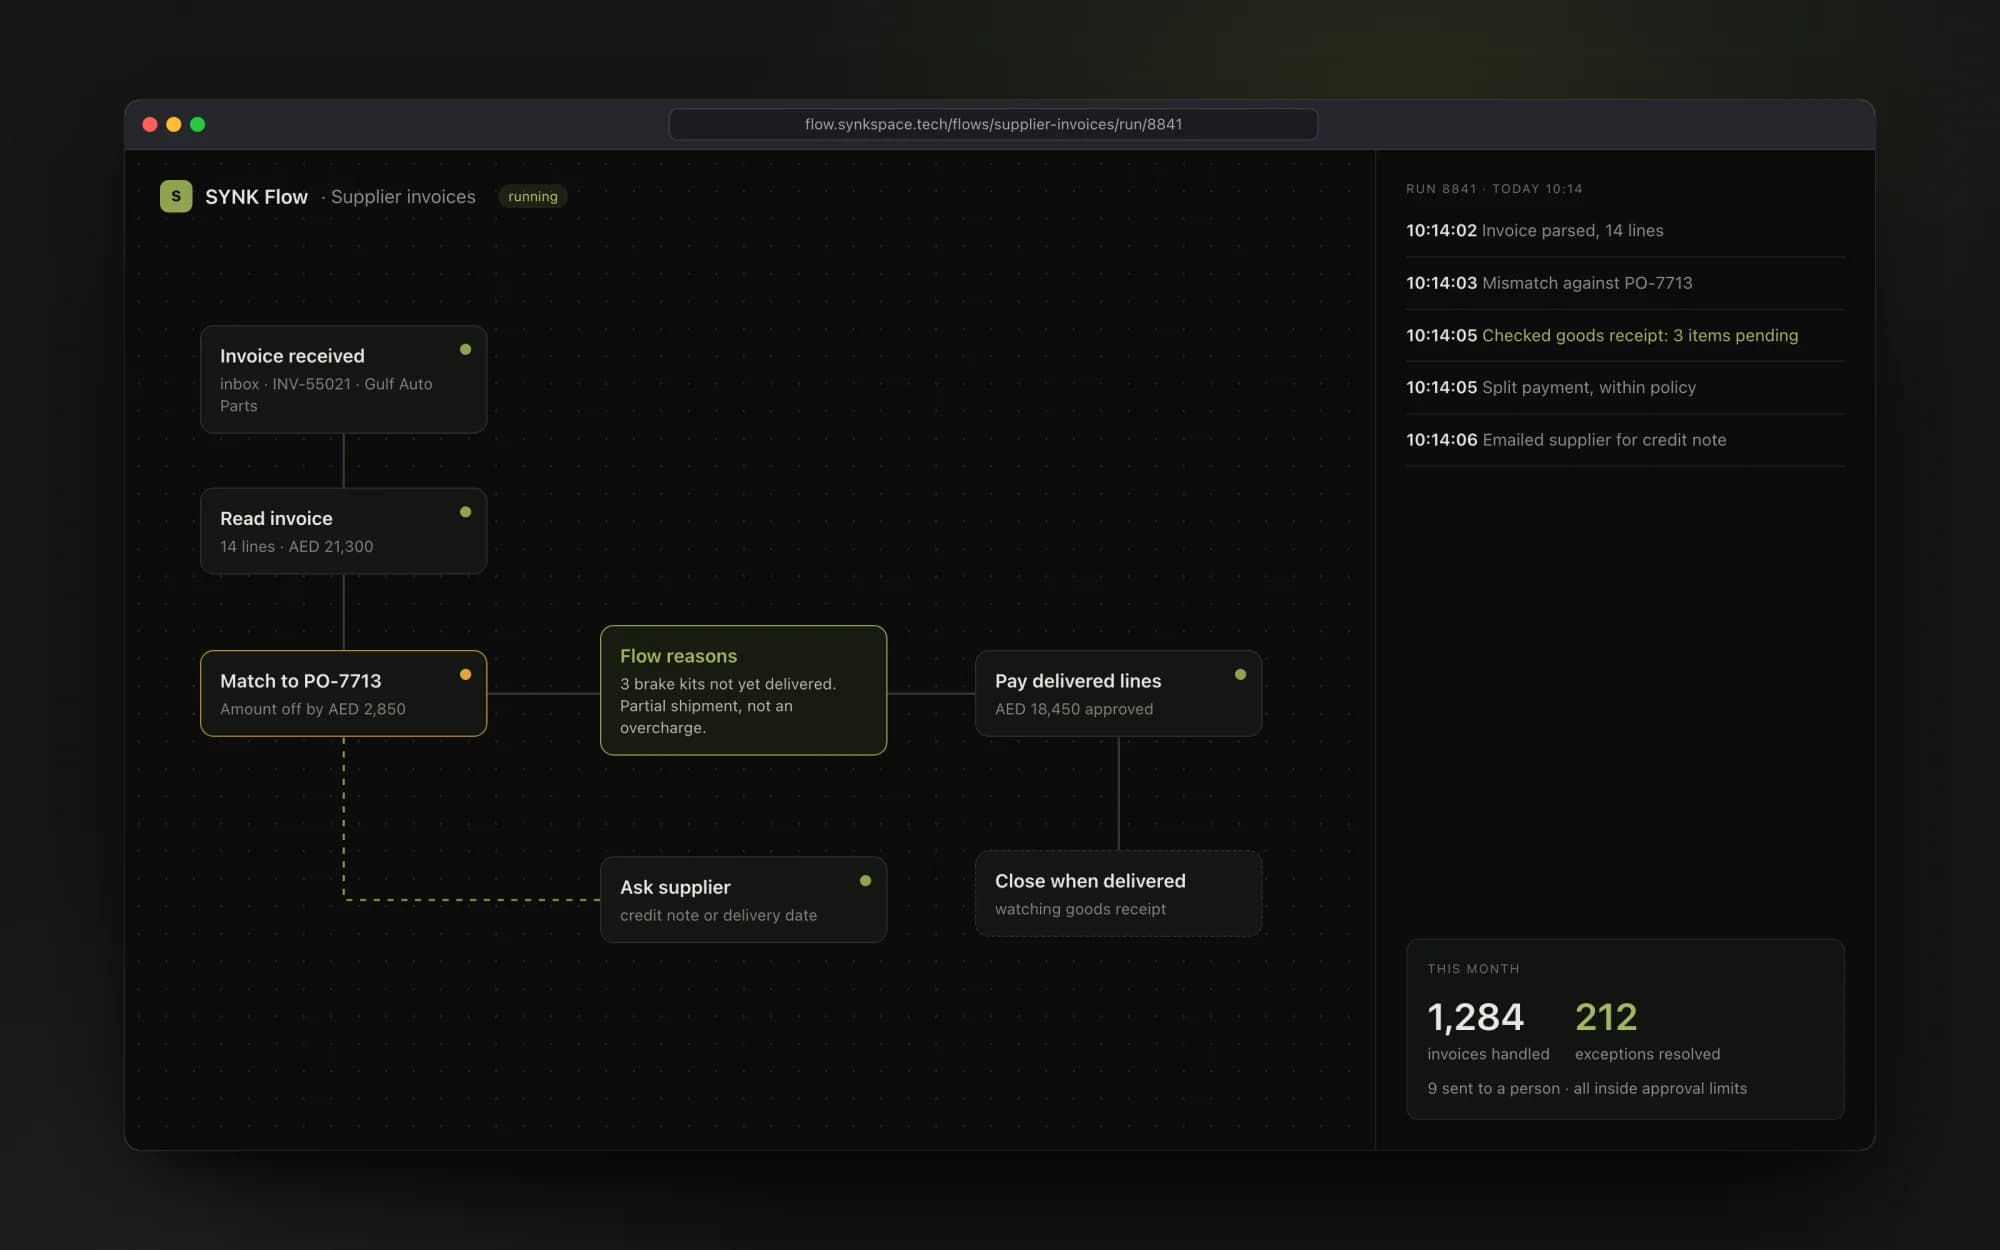
Task: Click the THIS MONTH label
Action: coord(1473,969)
